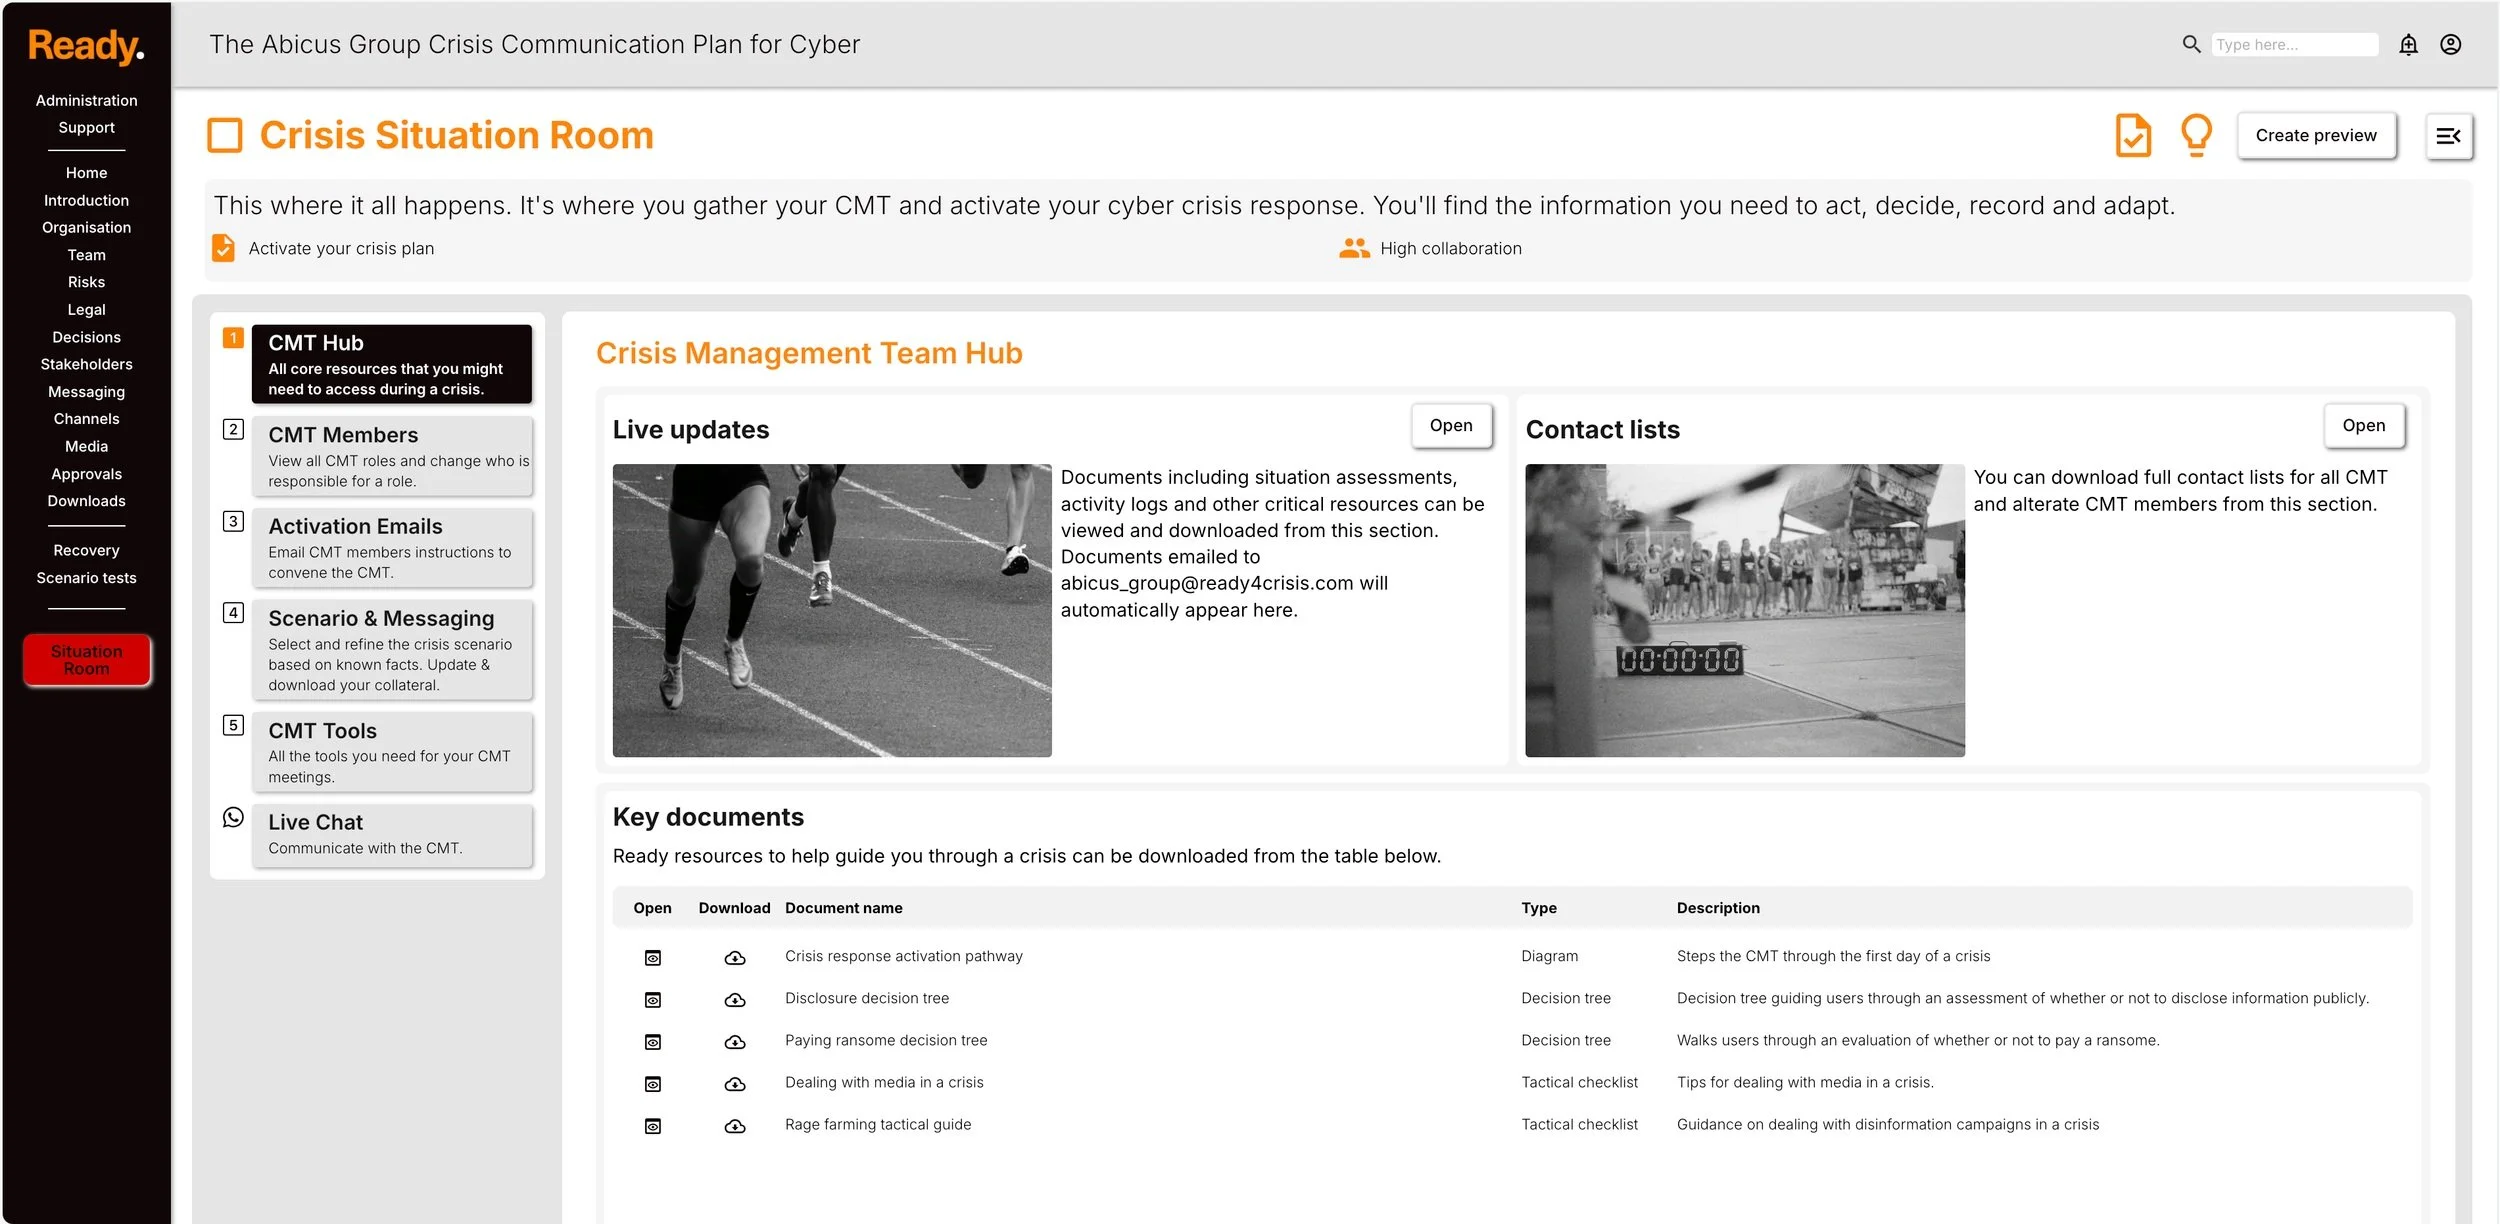
Task: Open the Live Chat WhatsApp icon
Action: [x=233, y=818]
